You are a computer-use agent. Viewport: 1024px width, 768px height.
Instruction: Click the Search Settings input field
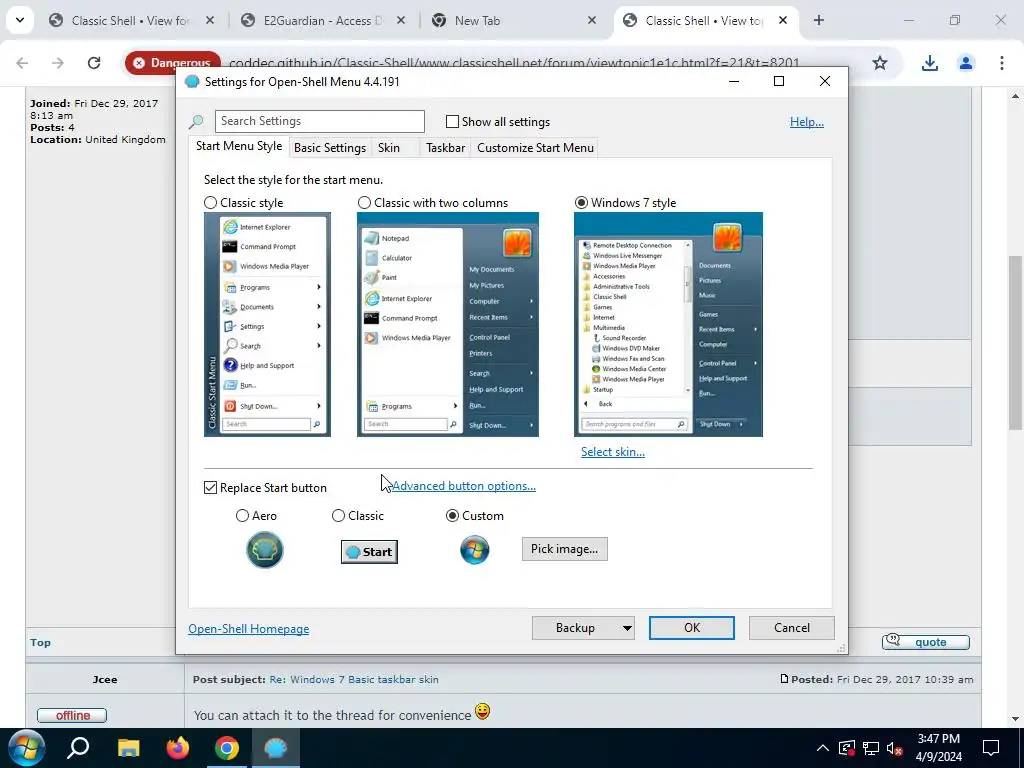[319, 121]
